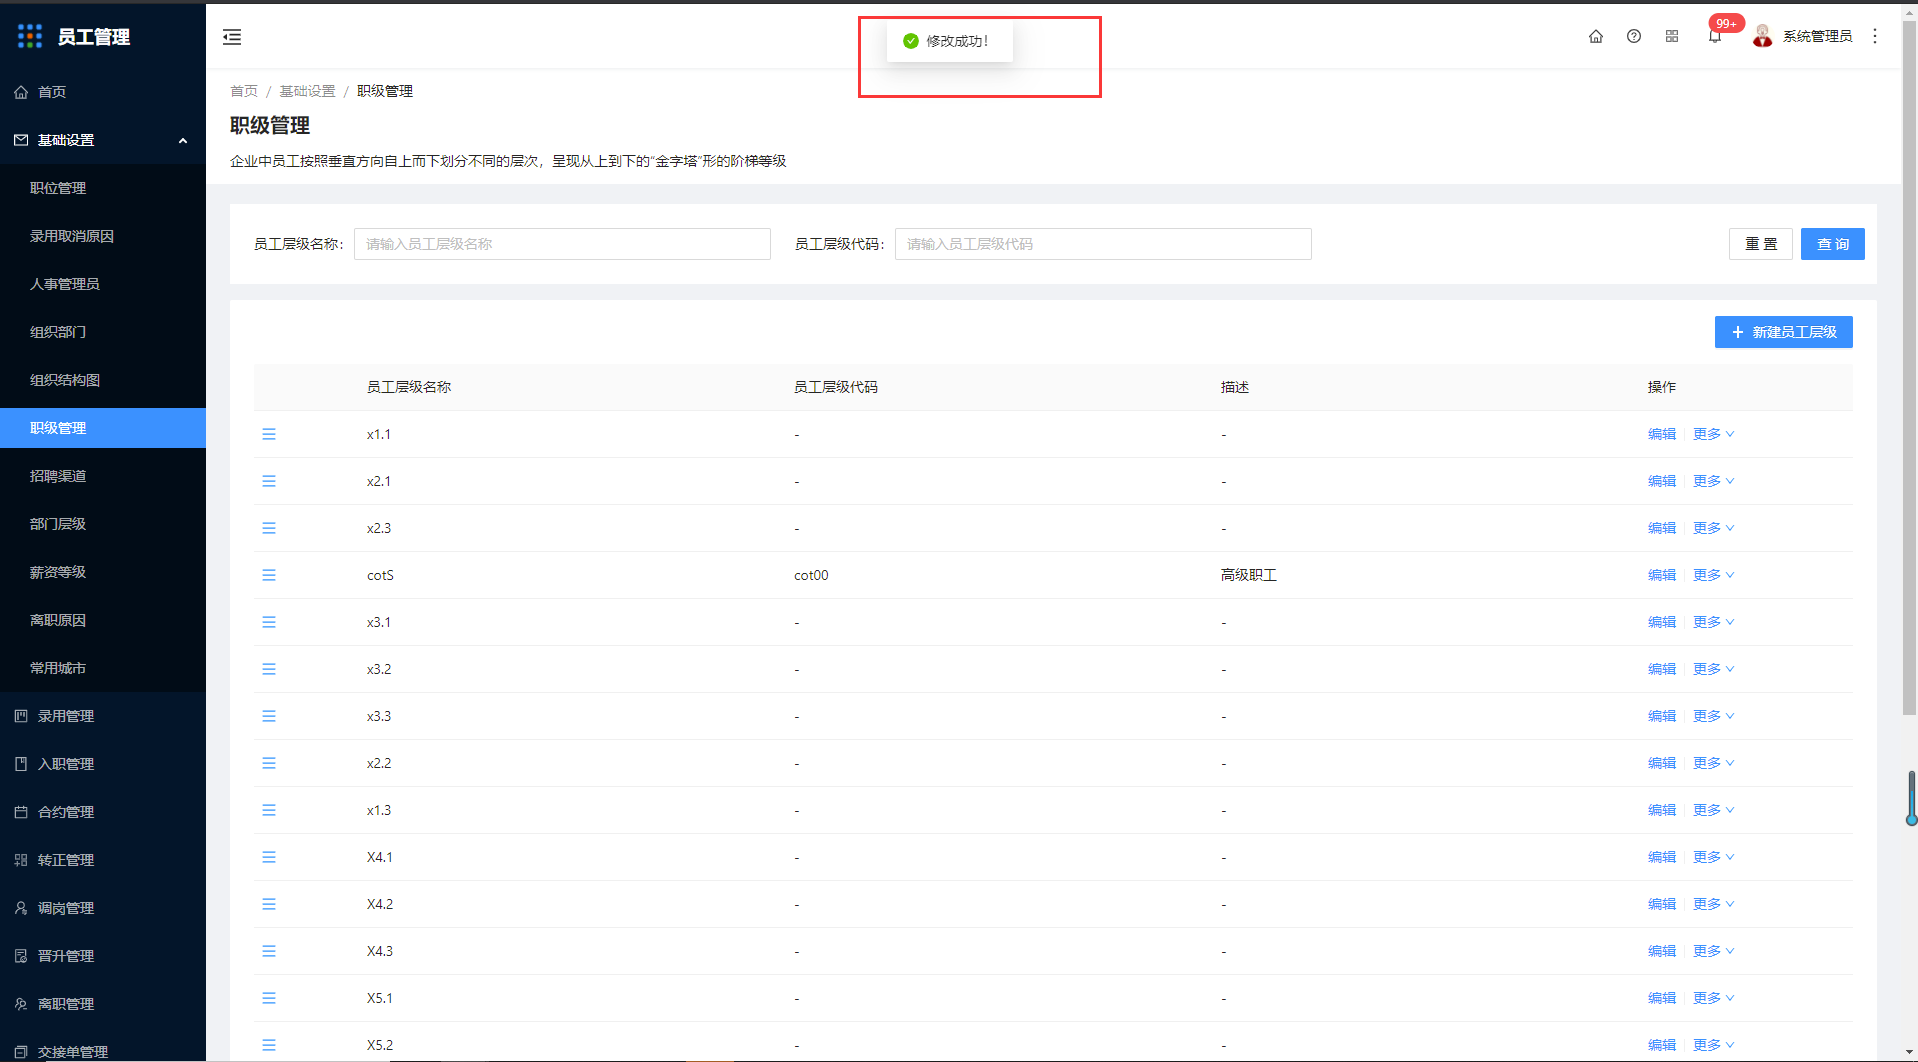Open the help question mark icon
Screen dimensions: 1918x1062
(1634, 36)
